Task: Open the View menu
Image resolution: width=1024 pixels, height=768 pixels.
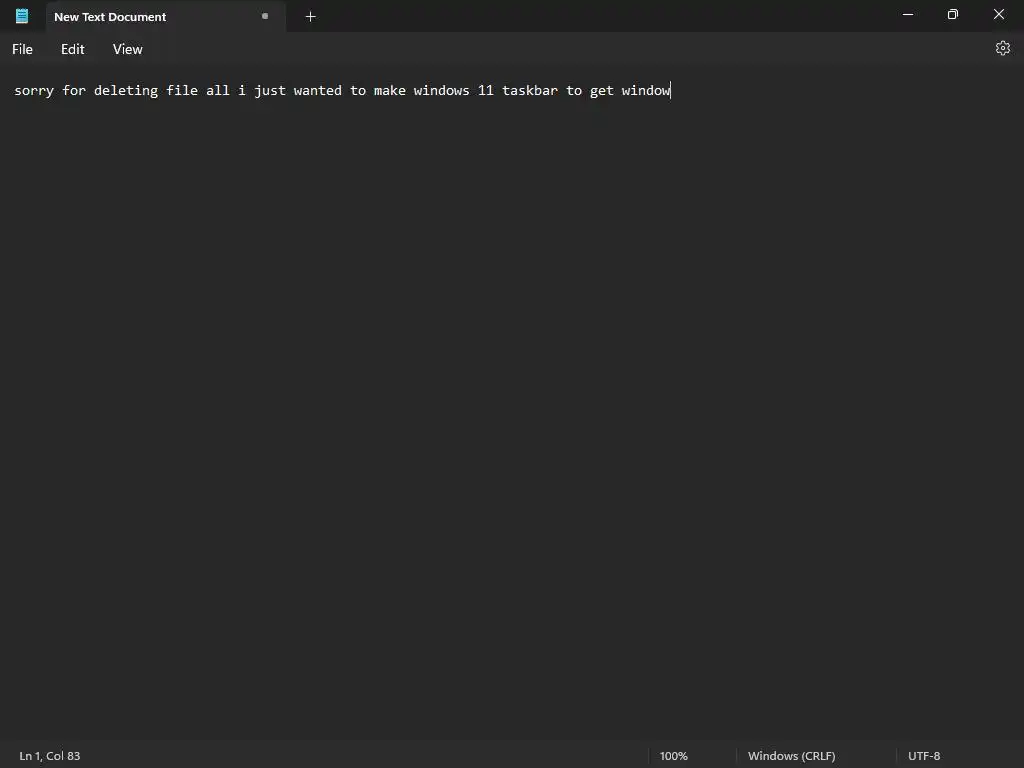Action: (127, 49)
